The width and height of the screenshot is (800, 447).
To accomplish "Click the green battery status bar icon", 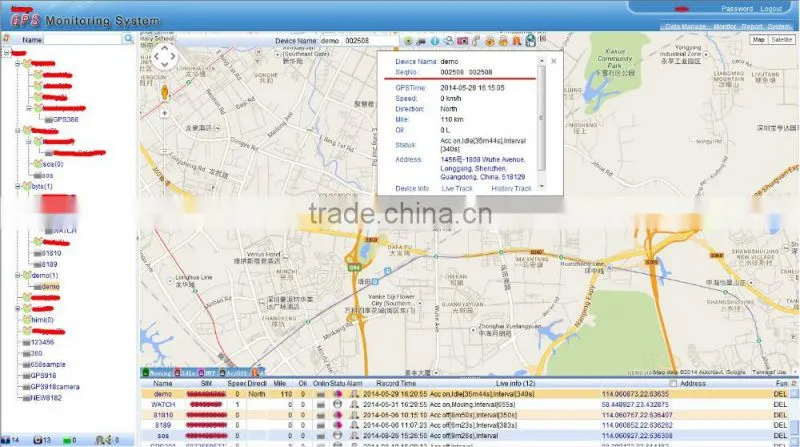I will pos(67,440).
